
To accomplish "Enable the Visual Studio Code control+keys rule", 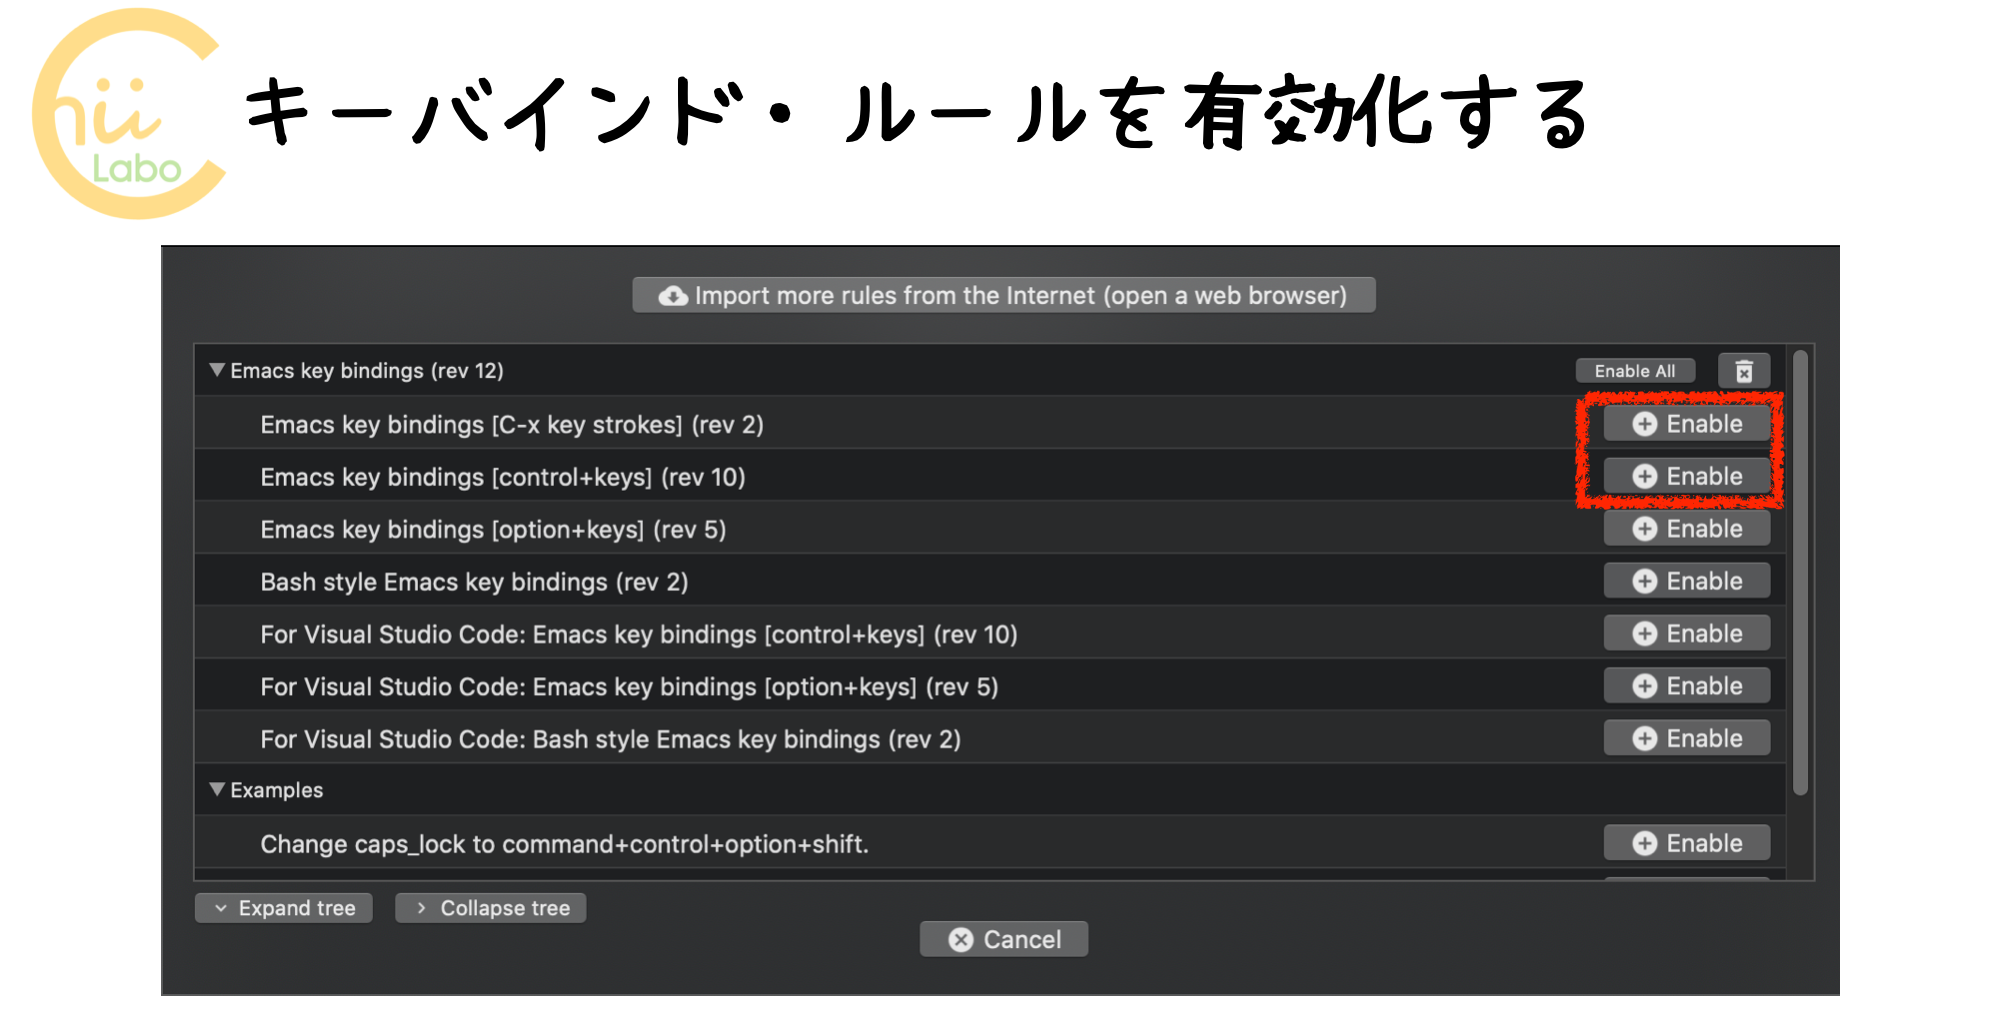I will [x=1686, y=632].
